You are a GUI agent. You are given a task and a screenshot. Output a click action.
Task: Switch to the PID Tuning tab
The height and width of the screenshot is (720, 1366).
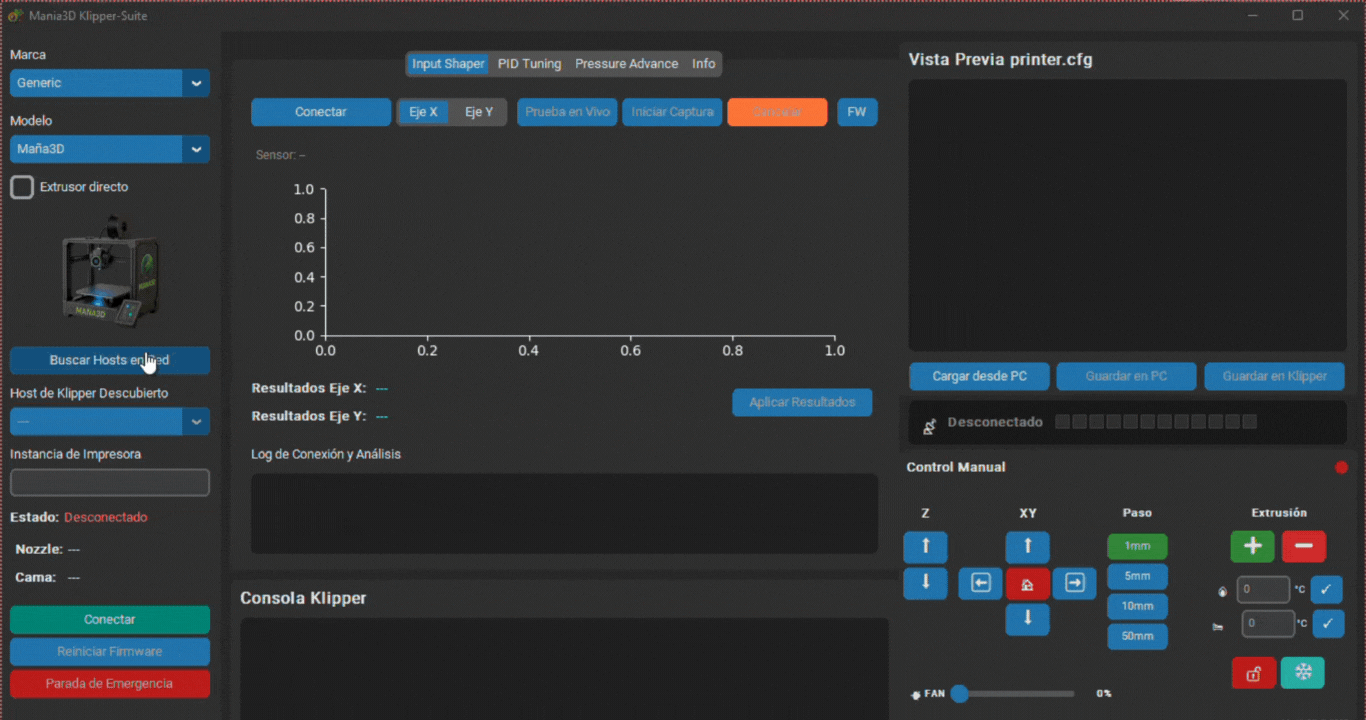[529, 64]
